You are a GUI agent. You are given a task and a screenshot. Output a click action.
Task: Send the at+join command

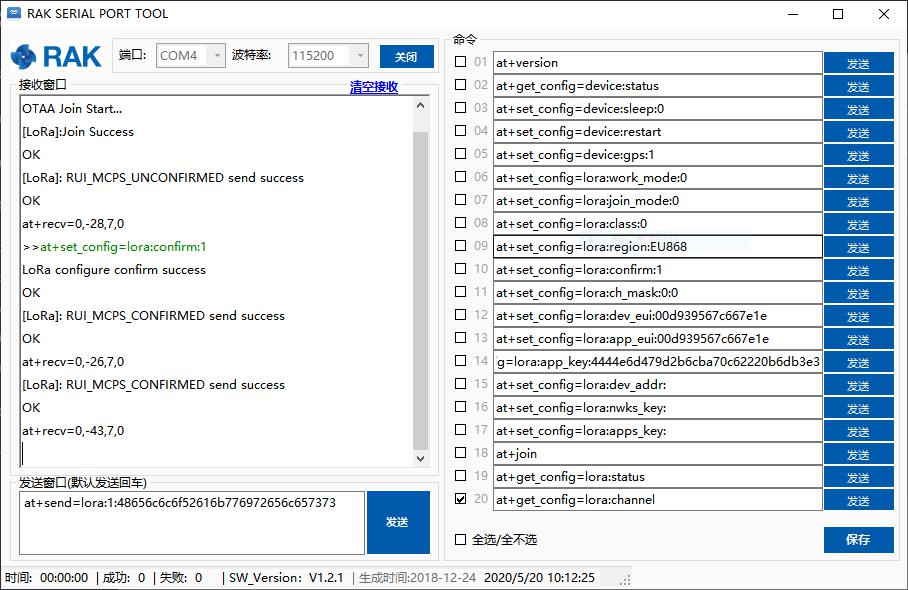click(858, 455)
